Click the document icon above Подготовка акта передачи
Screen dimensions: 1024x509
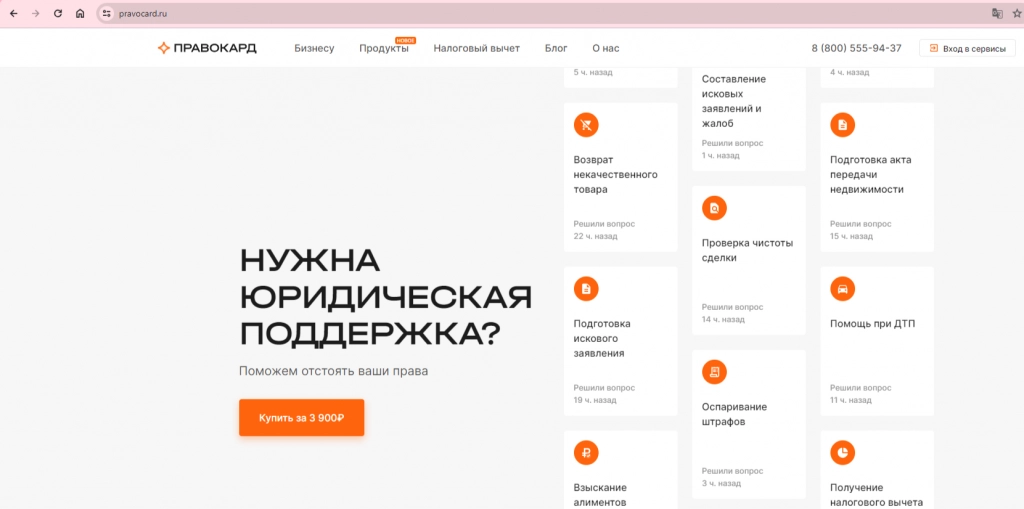[x=842, y=125]
